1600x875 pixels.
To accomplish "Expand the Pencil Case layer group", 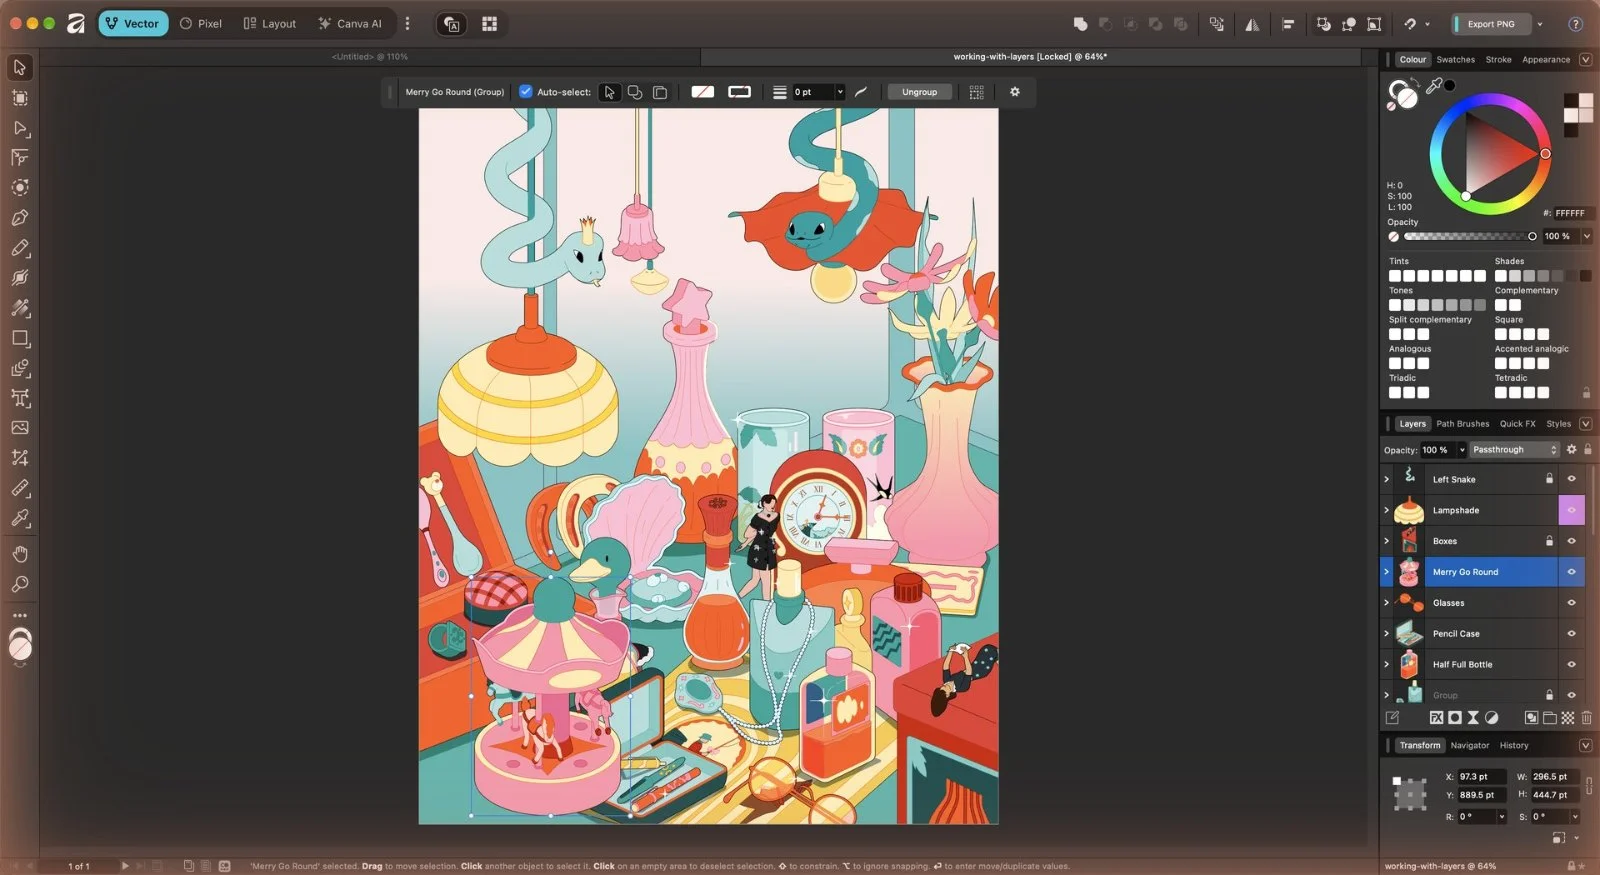I will tap(1386, 634).
